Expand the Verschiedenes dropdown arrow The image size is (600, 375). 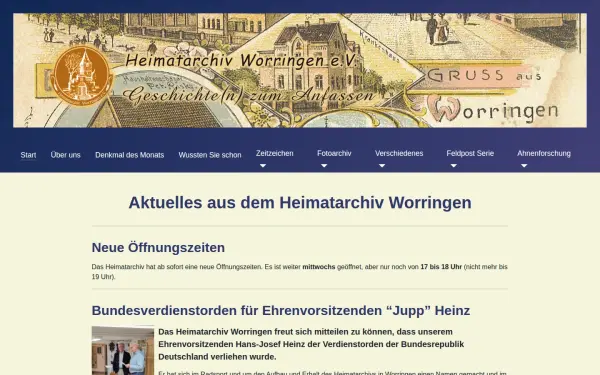382,166
